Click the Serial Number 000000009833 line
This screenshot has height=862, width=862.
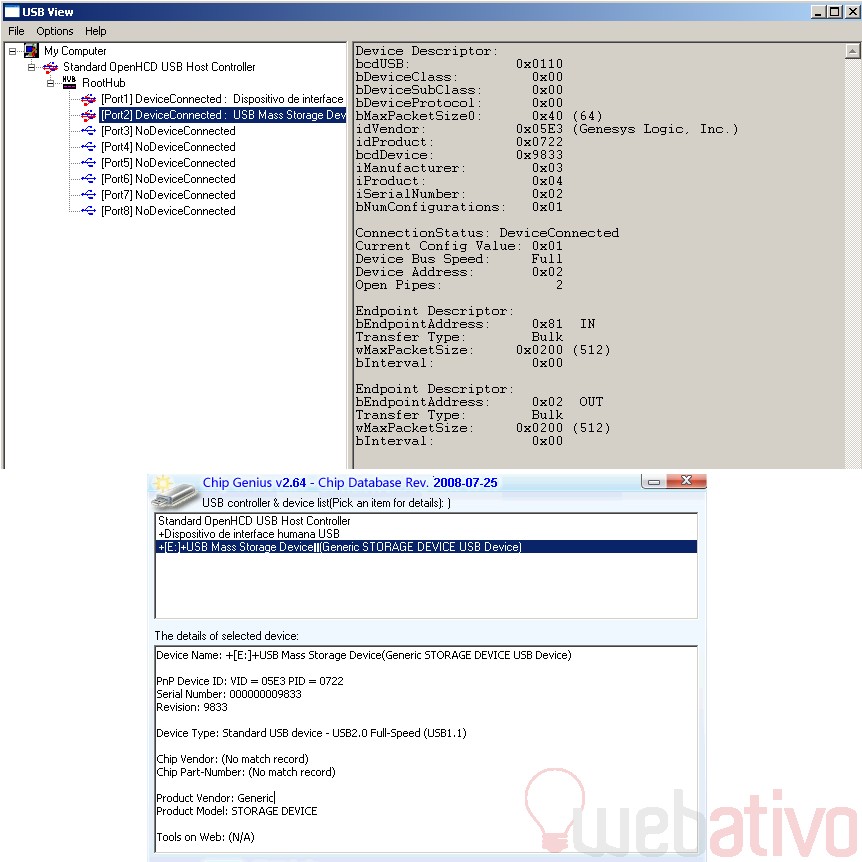pyautogui.click(x=229, y=694)
